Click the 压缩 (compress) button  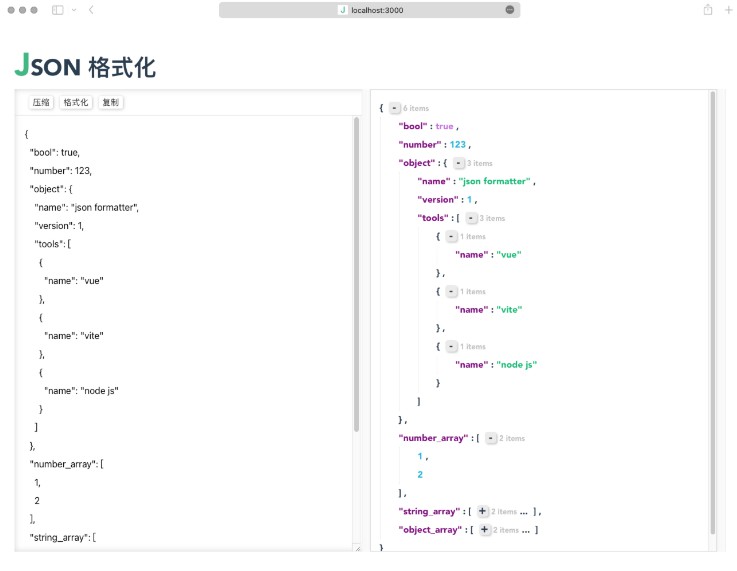pyautogui.click(x=41, y=103)
